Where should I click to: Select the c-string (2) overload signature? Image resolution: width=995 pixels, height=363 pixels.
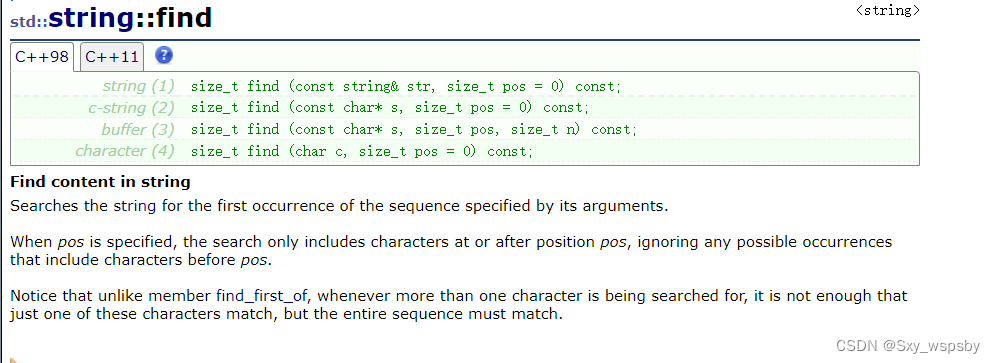(x=390, y=108)
